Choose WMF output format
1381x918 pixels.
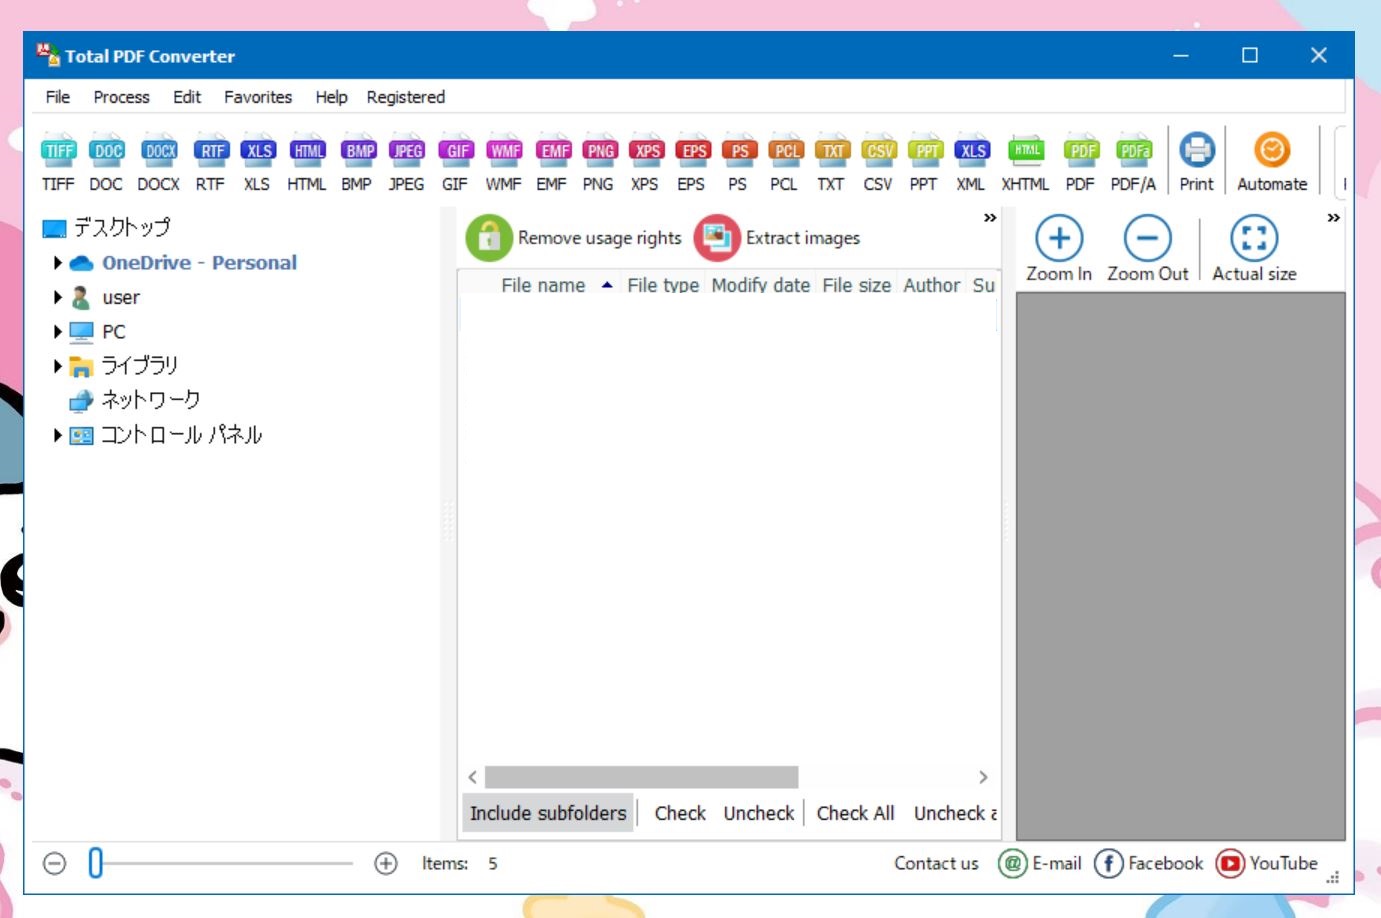coord(503,162)
